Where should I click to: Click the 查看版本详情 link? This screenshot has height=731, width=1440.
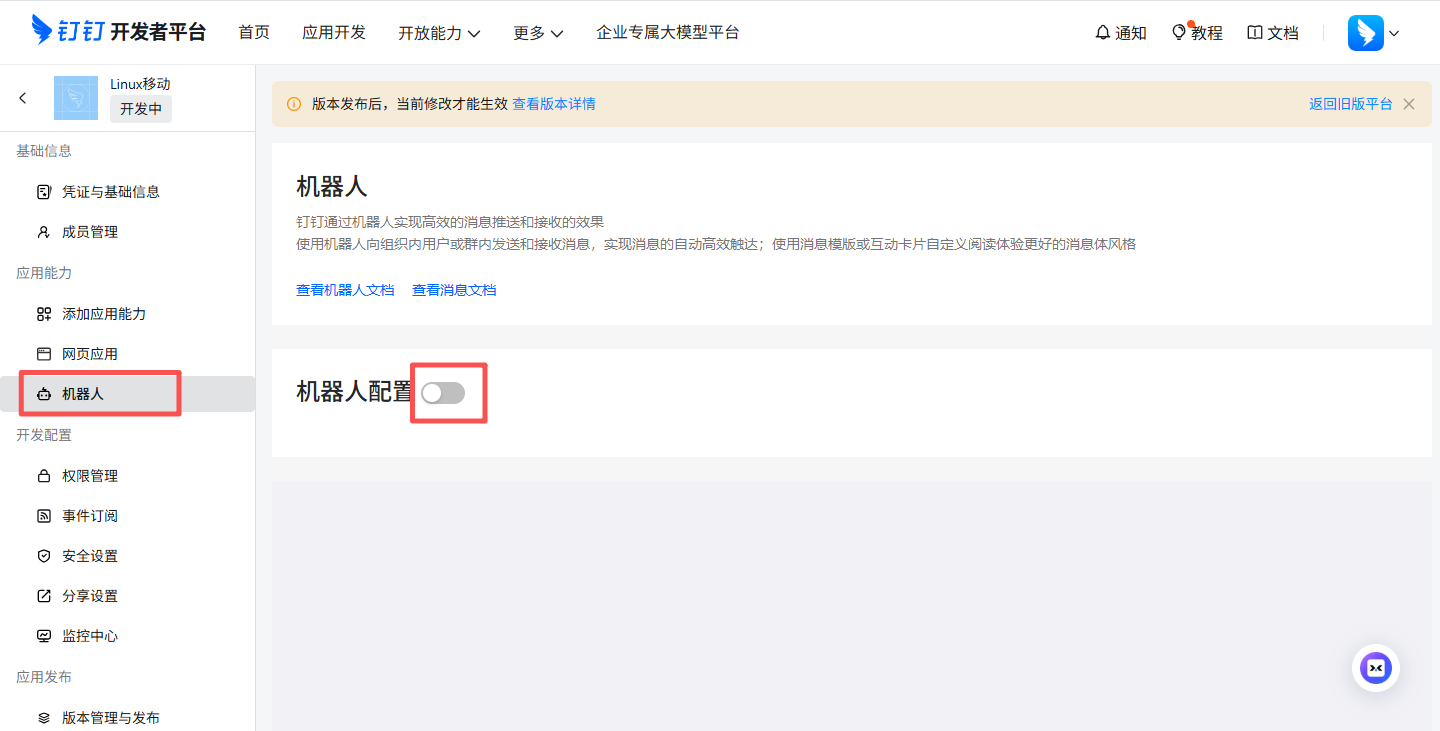coord(554,104)
